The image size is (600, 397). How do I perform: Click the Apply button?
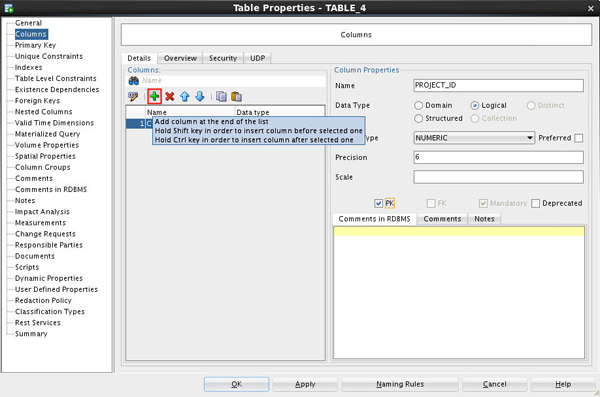305,384
